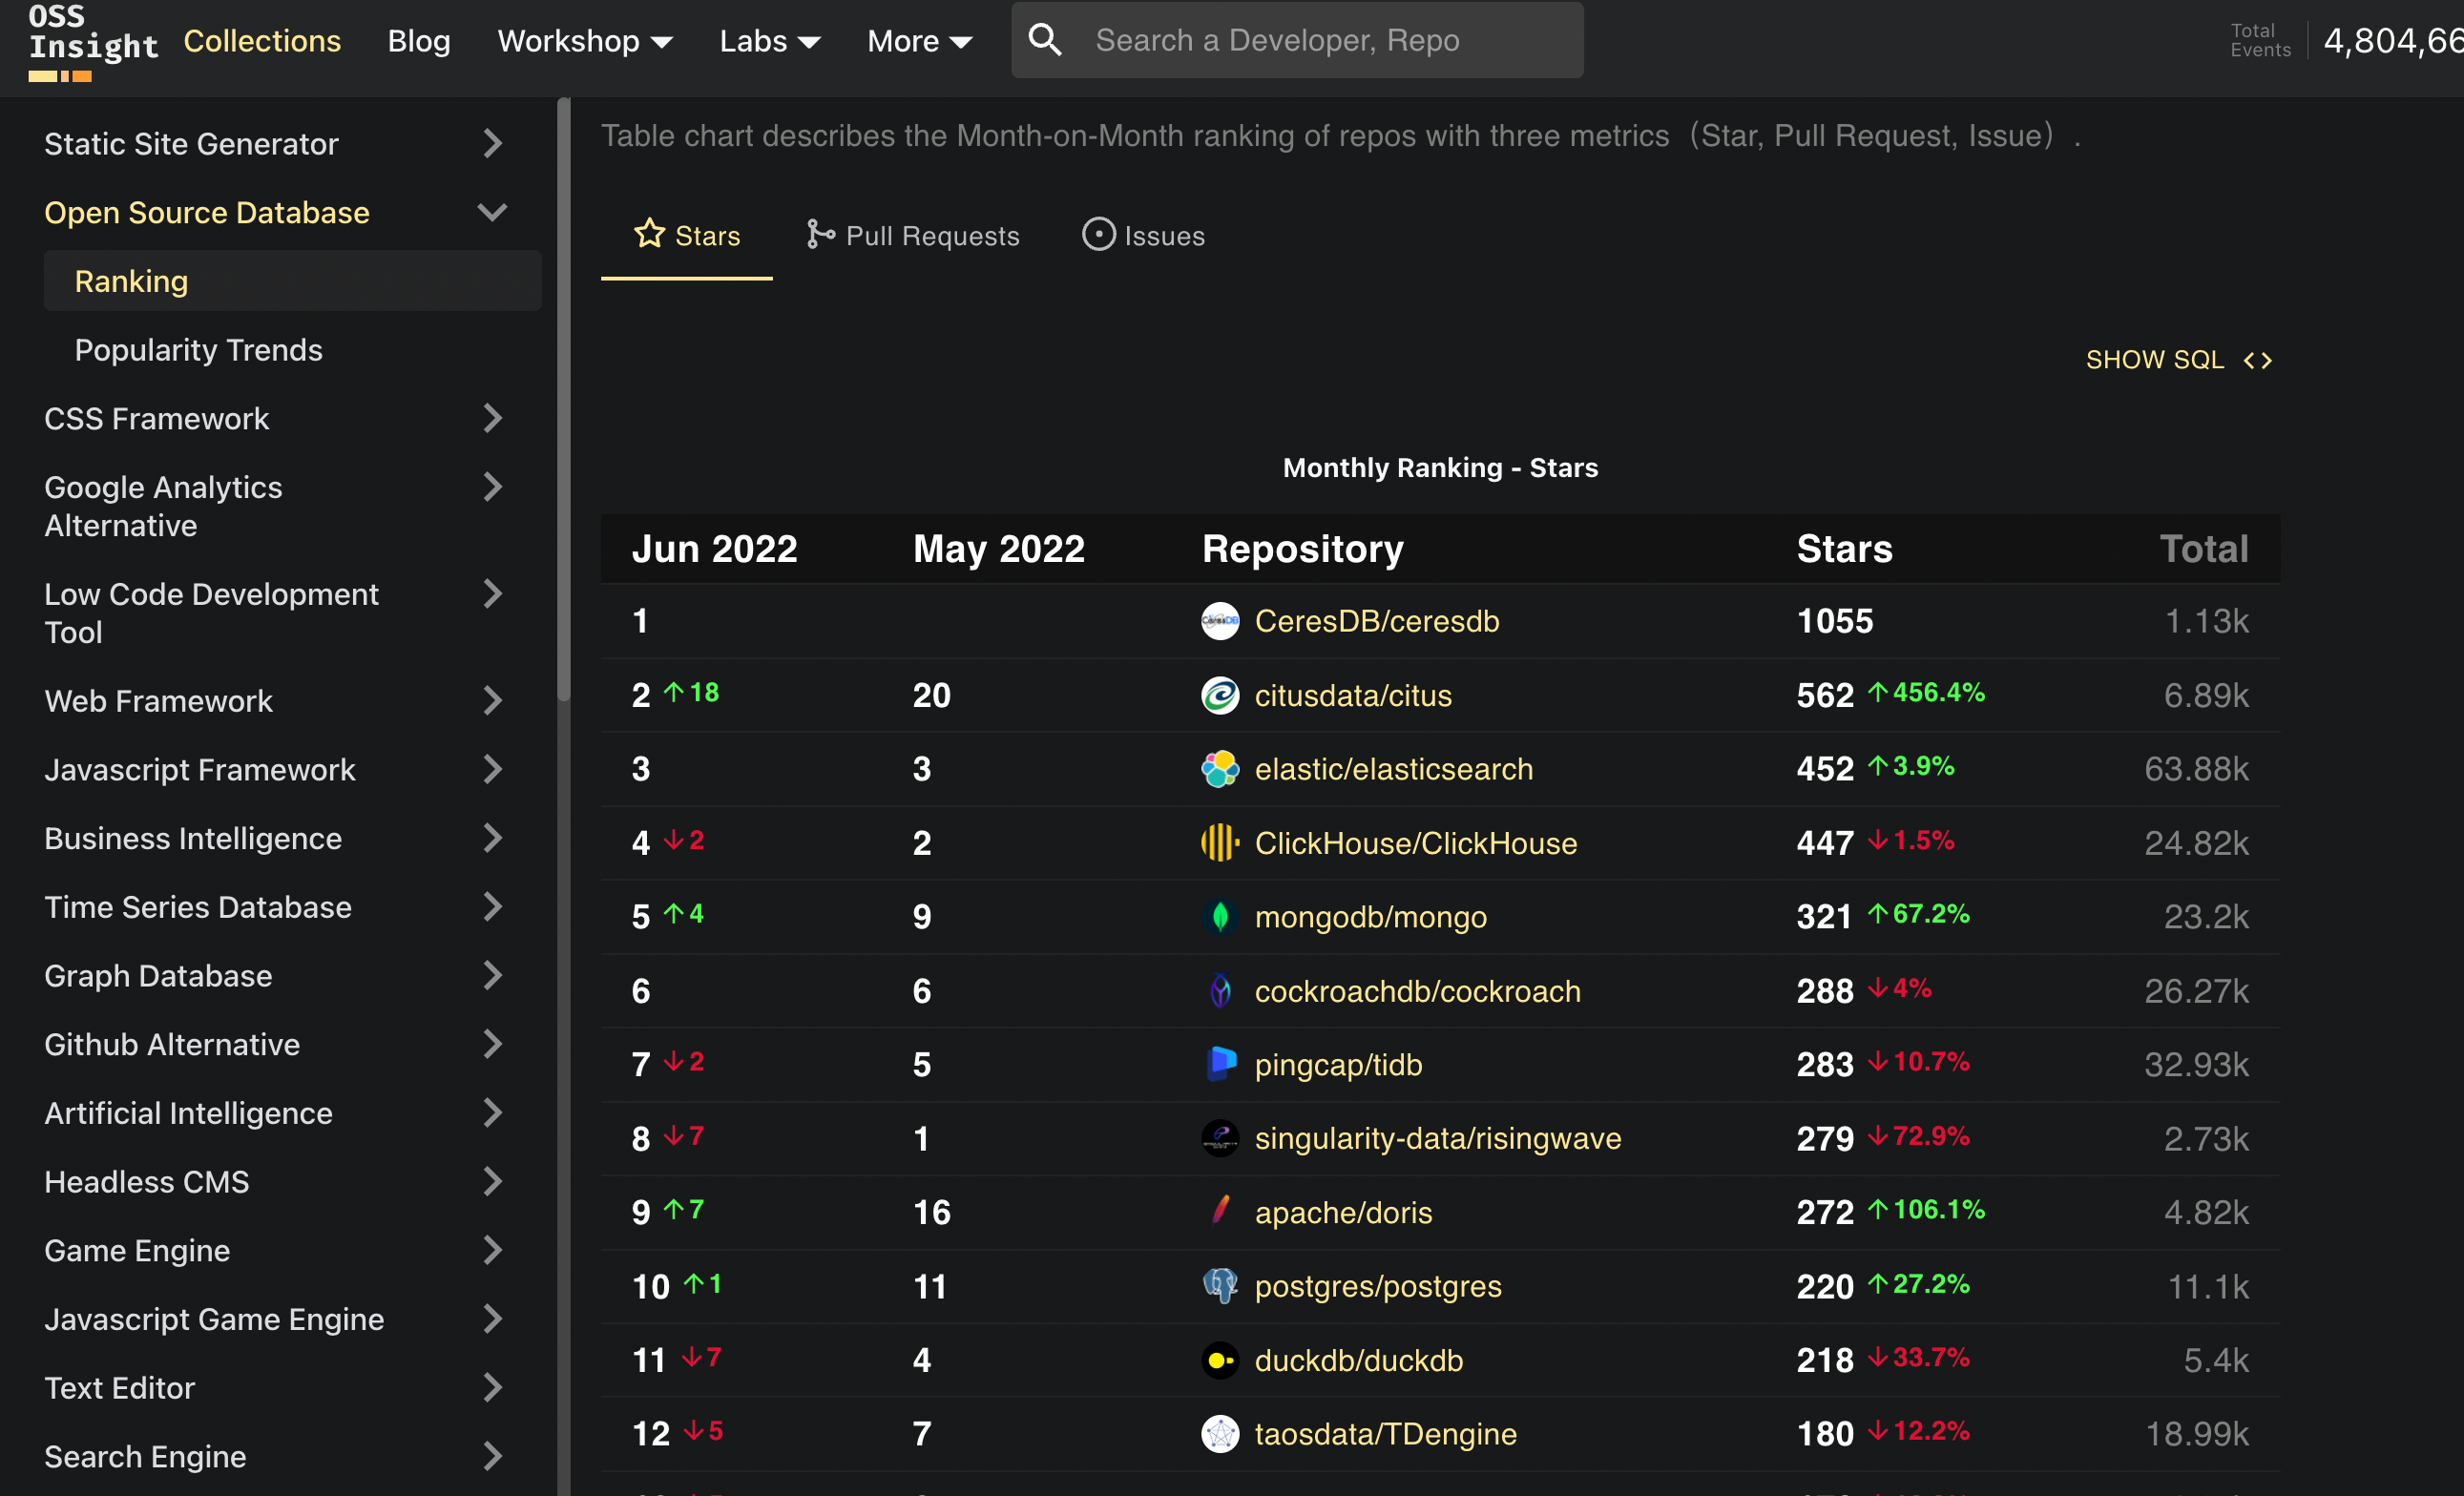Open postgres/postgres repository link
This screenshot has width=2464, height=1496.
(x=1377, y=1286)
